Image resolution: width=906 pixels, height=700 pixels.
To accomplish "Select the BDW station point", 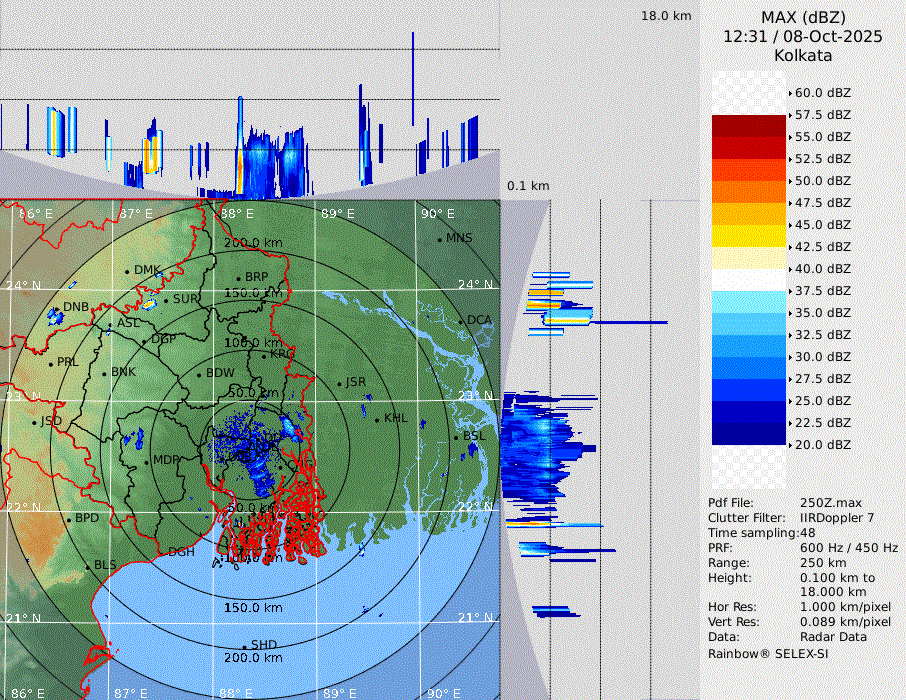I will (x=199, y=374).
